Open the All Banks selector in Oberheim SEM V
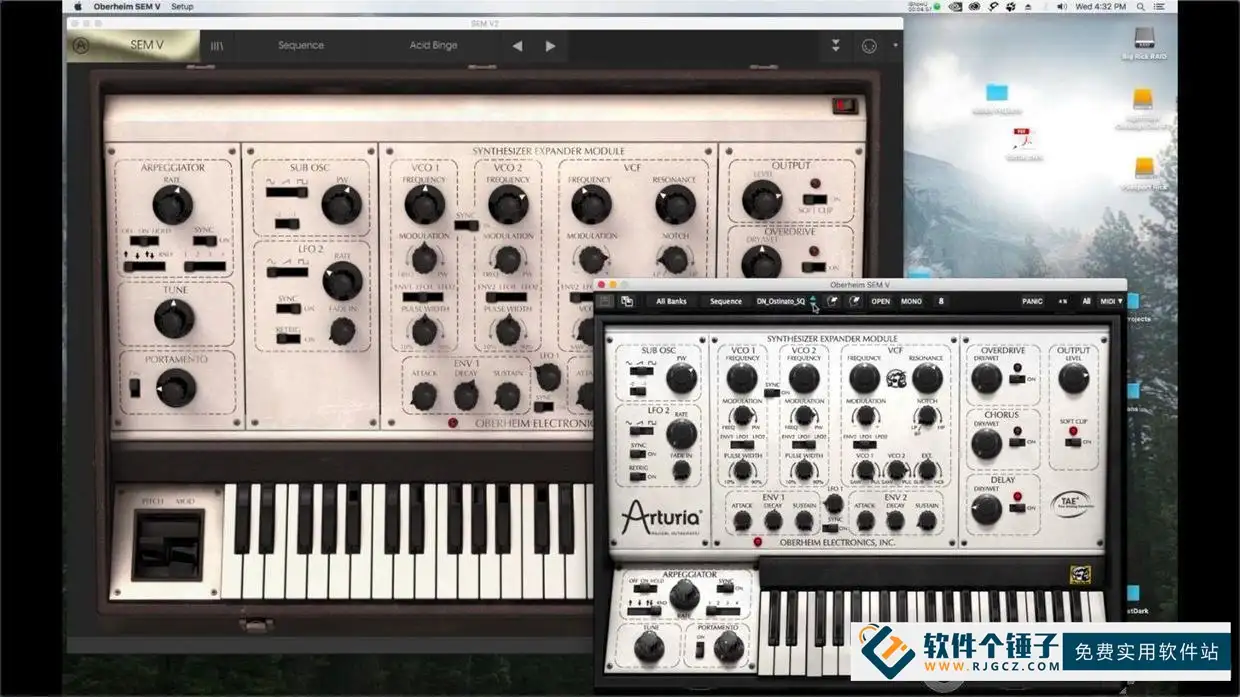 pos(671,301)
